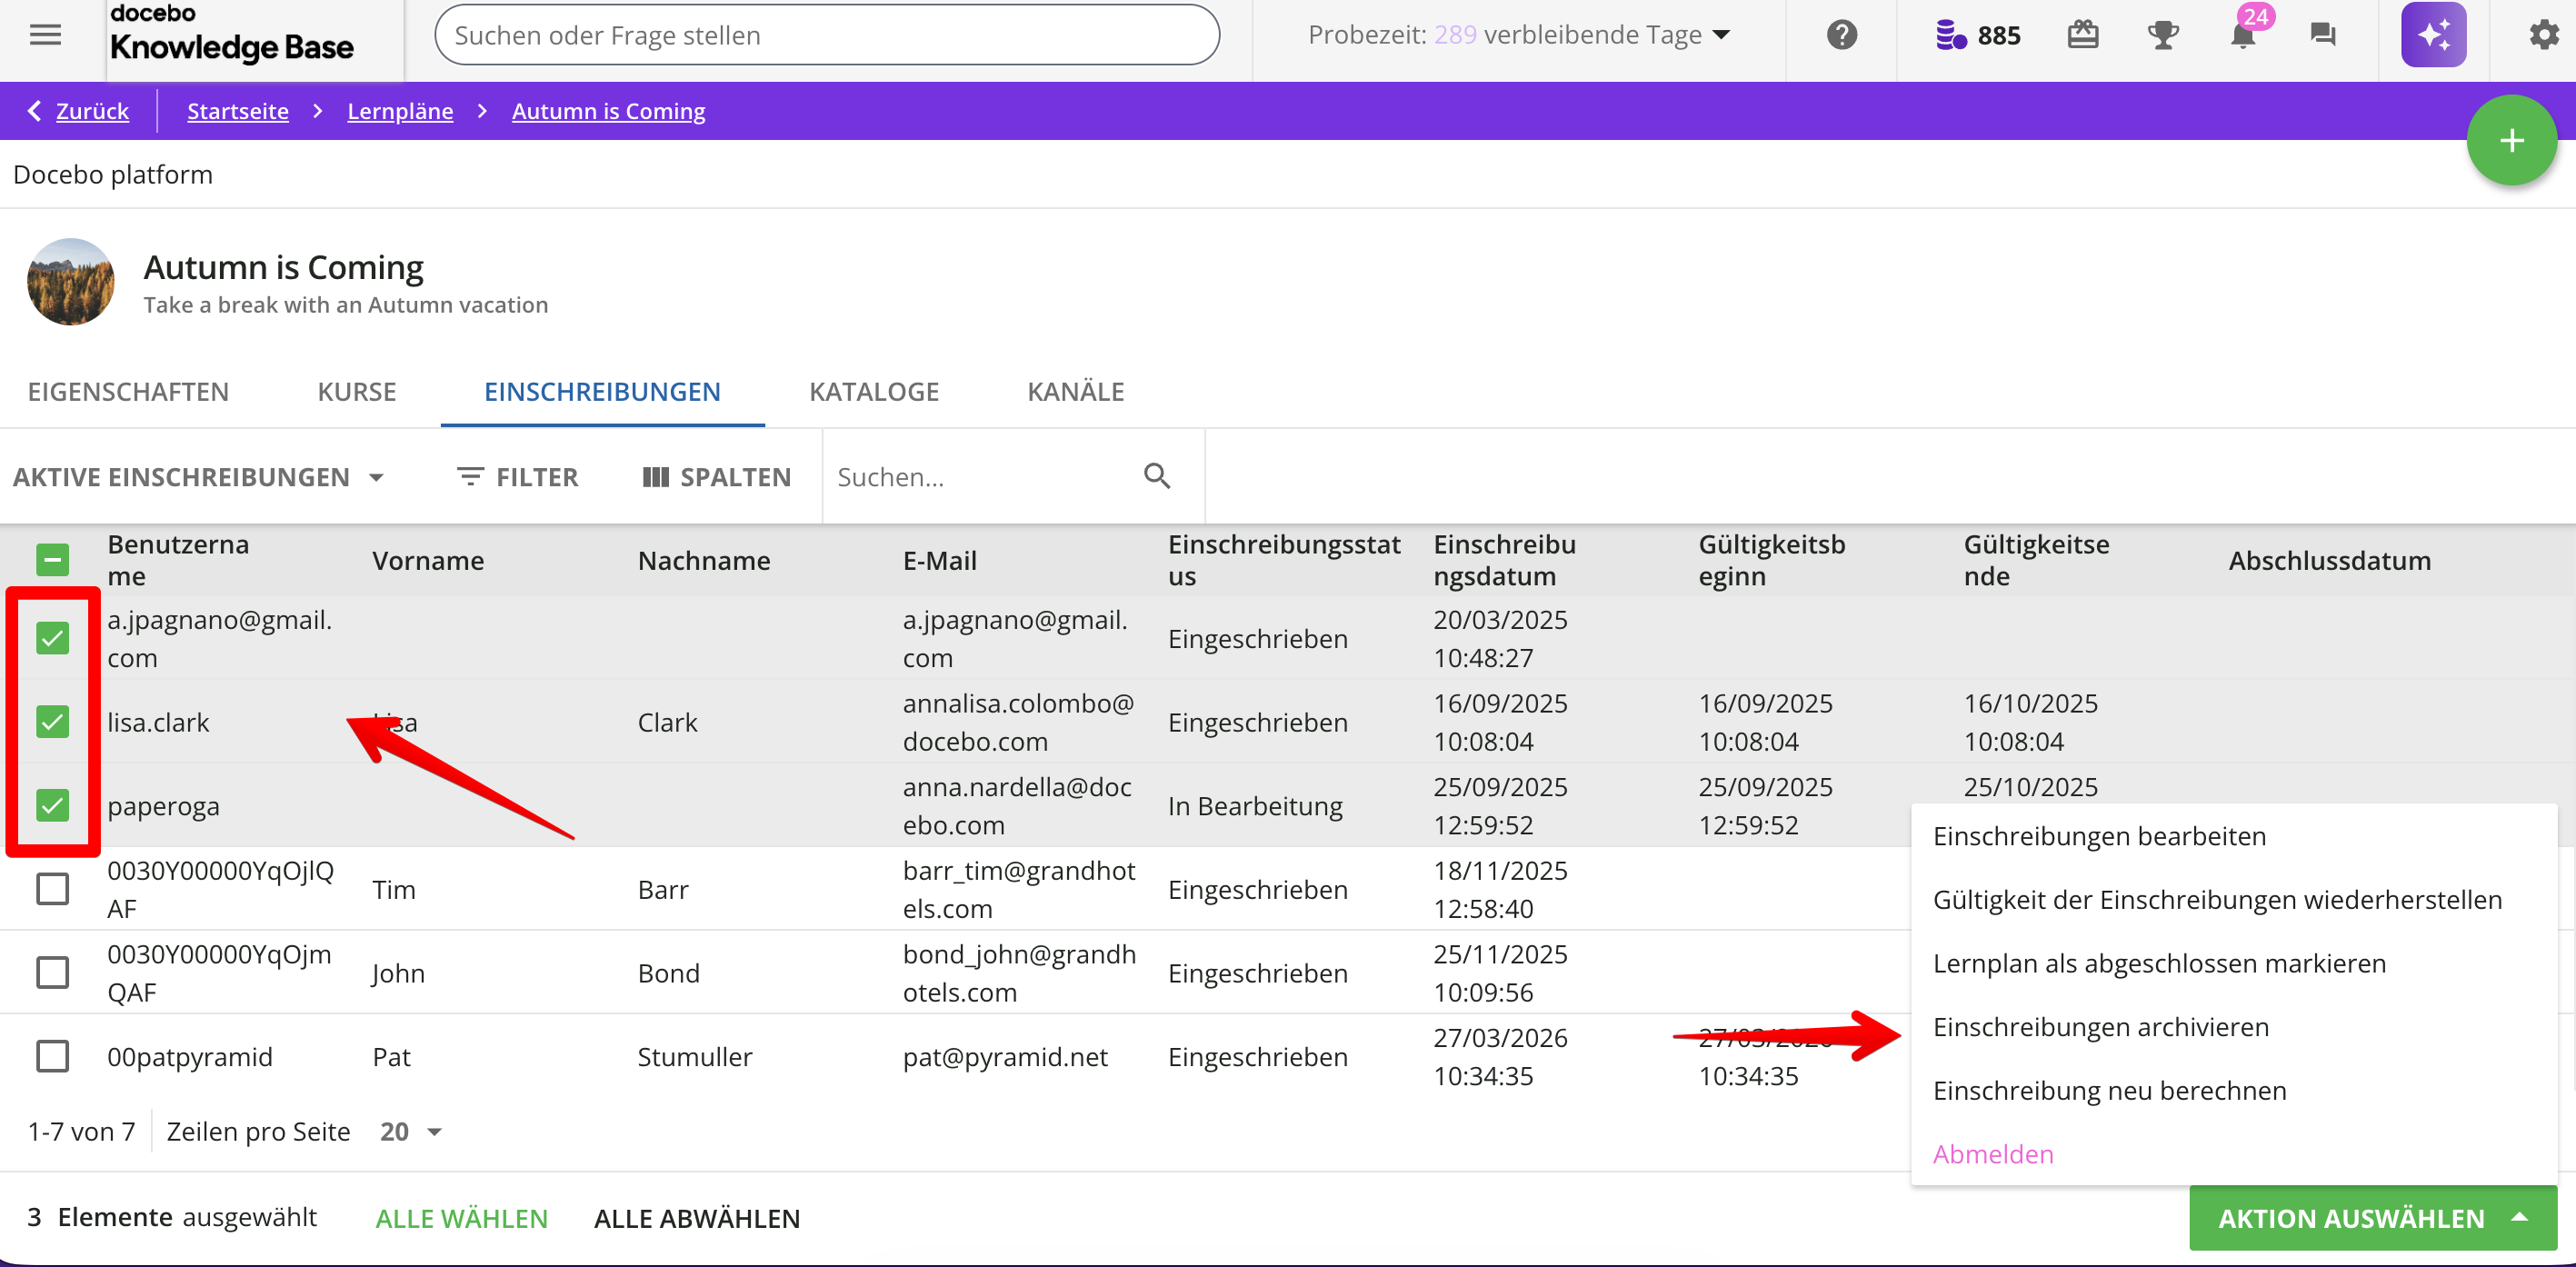Viewport: 2576px width, 1267px height.
Task: Open the chat messages icon
Action: 2323,35
